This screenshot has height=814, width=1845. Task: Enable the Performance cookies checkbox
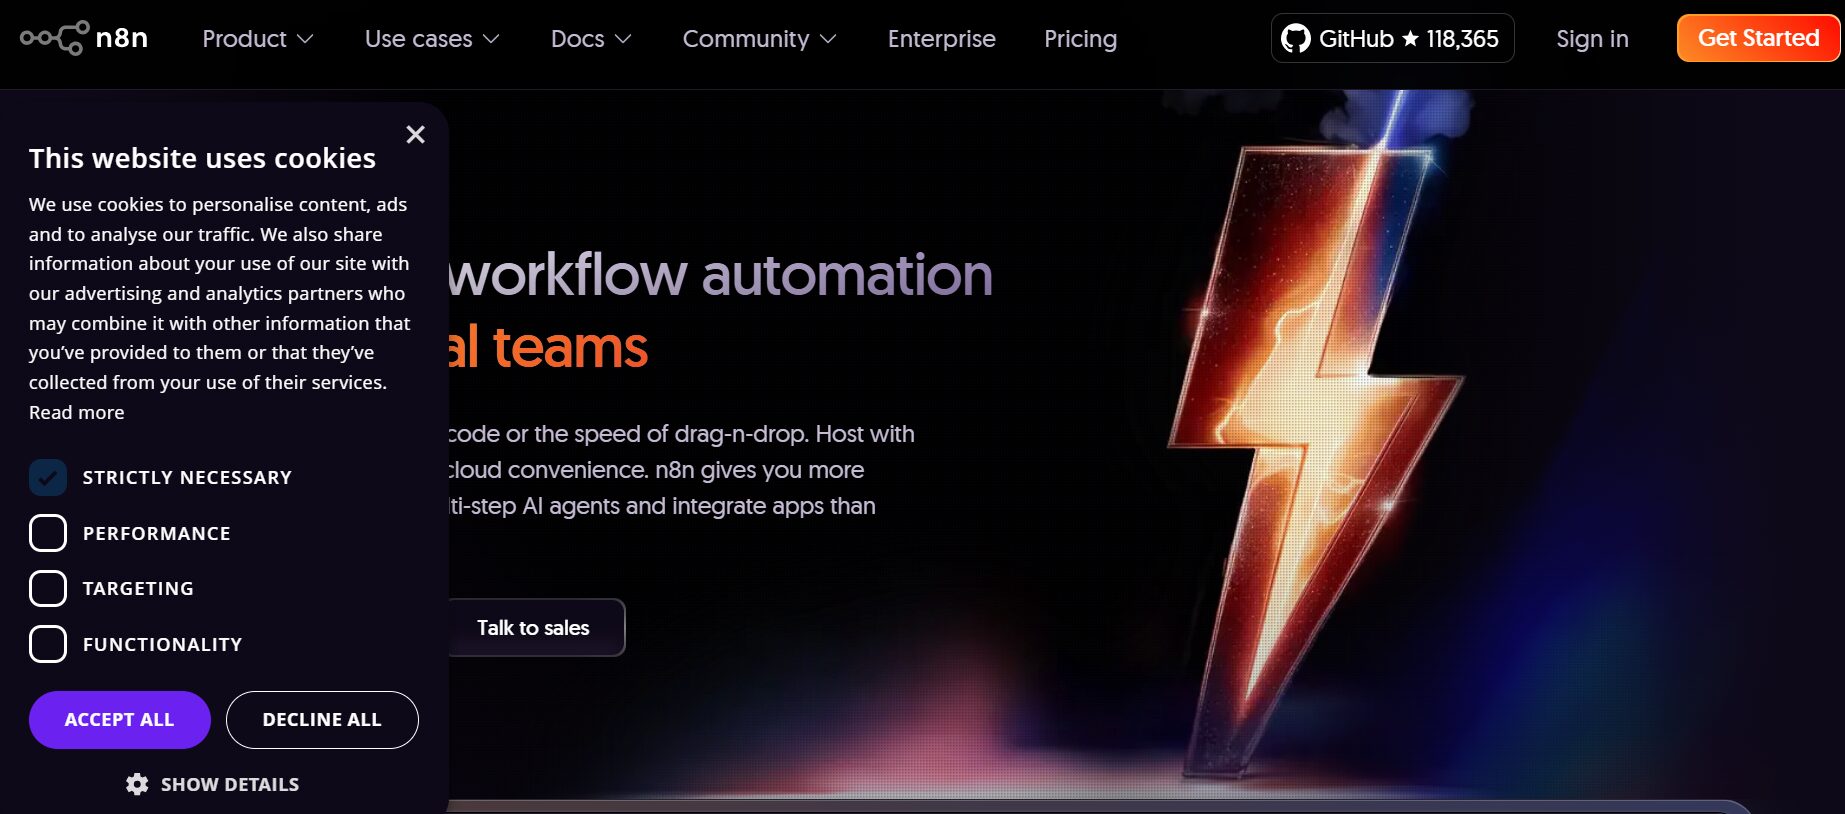[x=48, y=533]
